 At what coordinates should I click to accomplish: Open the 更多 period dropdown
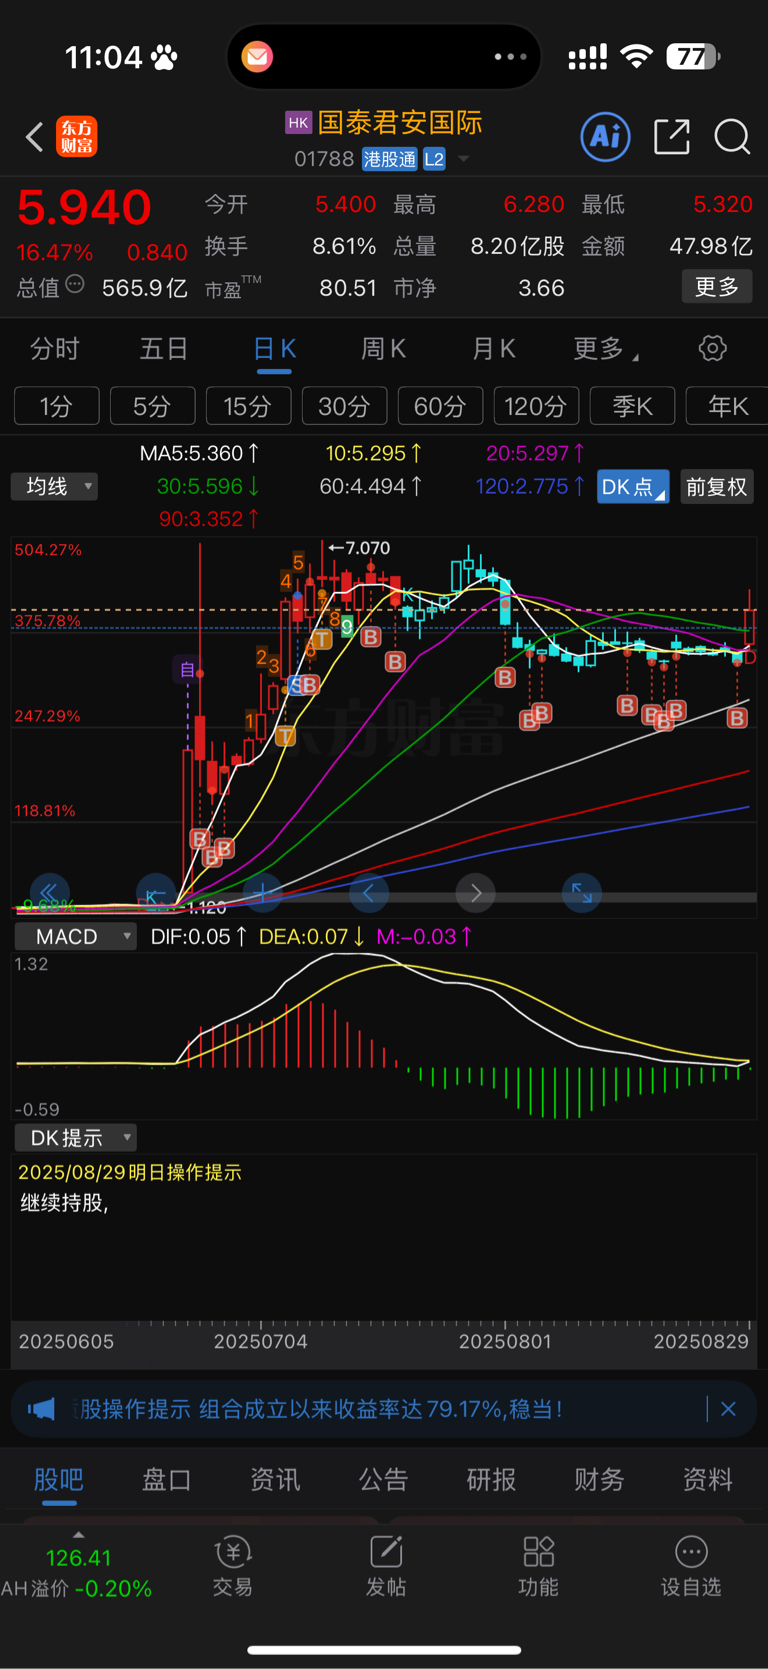pyautogui.click(x=606, y=349)
